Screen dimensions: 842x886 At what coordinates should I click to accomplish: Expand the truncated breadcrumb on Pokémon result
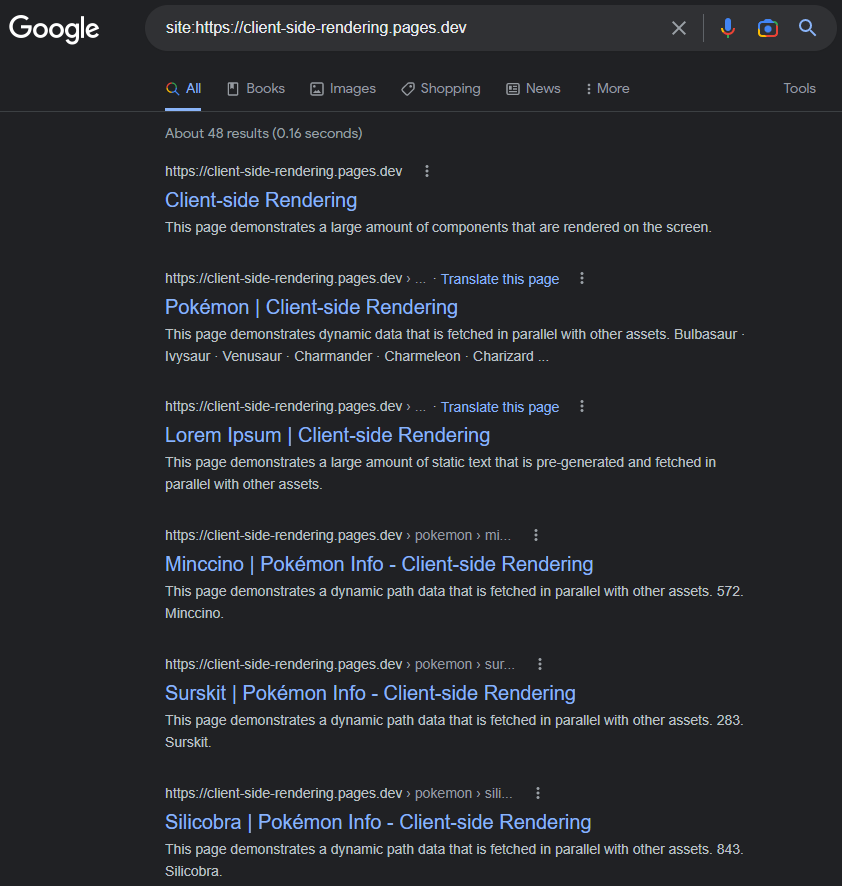pyautogui.click(x=421, y=278)
